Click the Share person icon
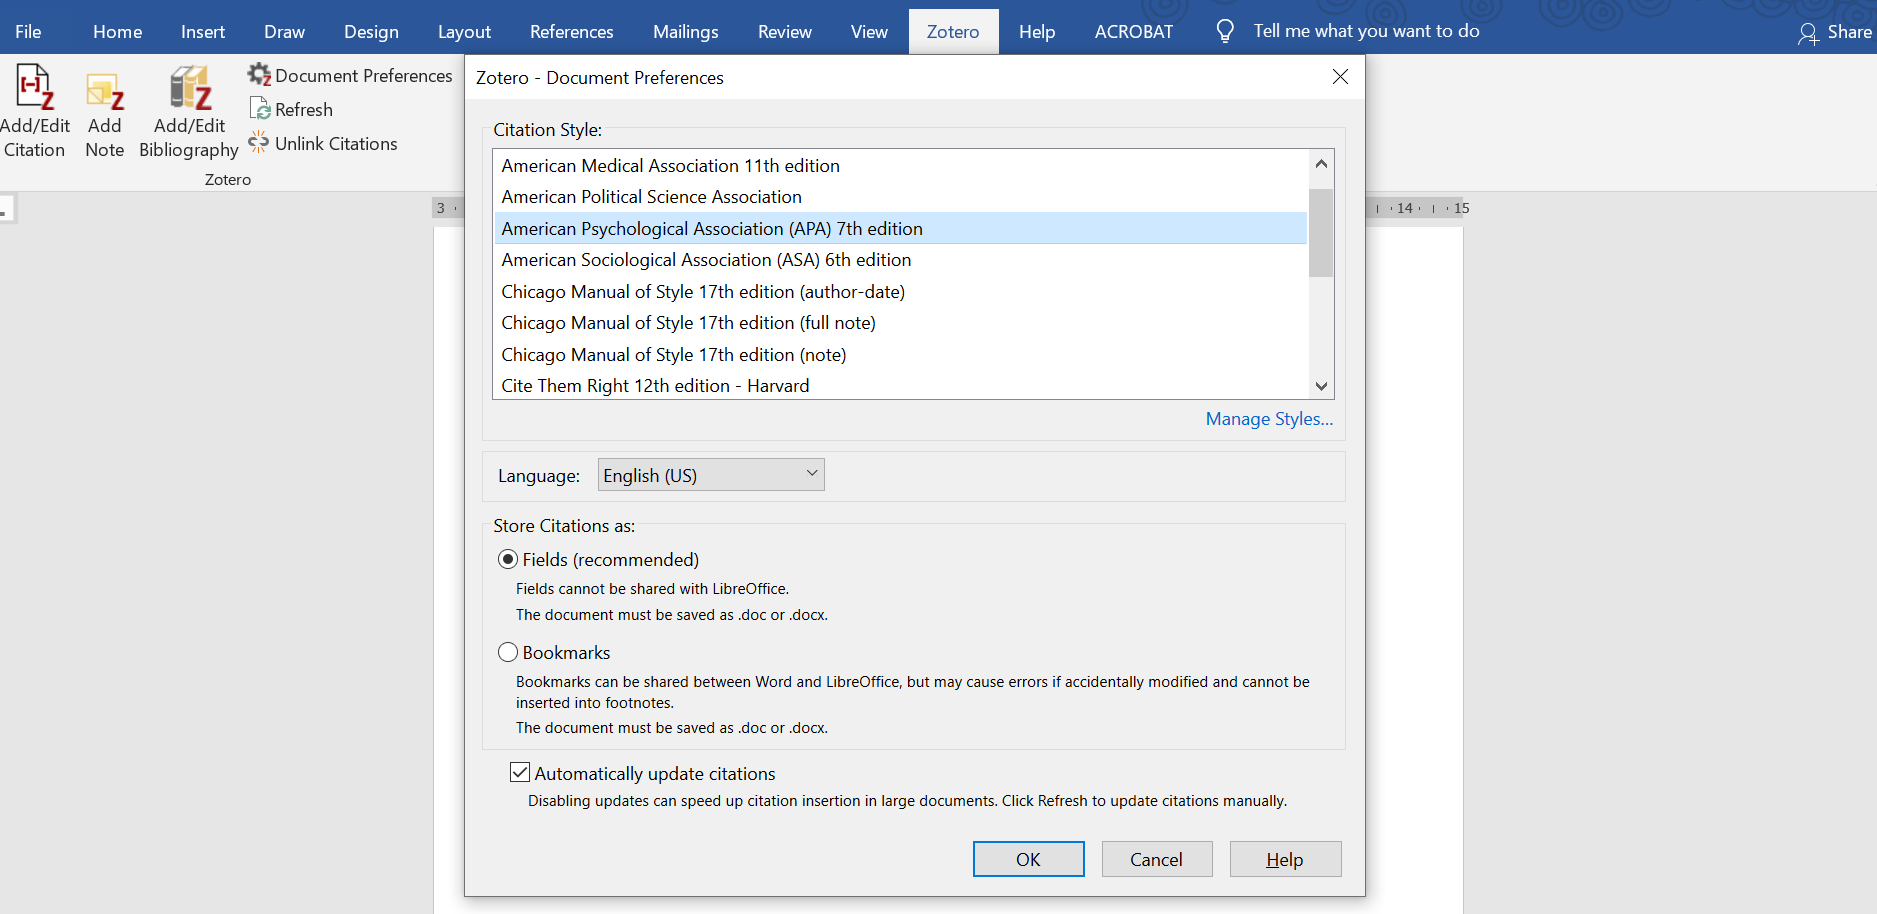 1807,33
